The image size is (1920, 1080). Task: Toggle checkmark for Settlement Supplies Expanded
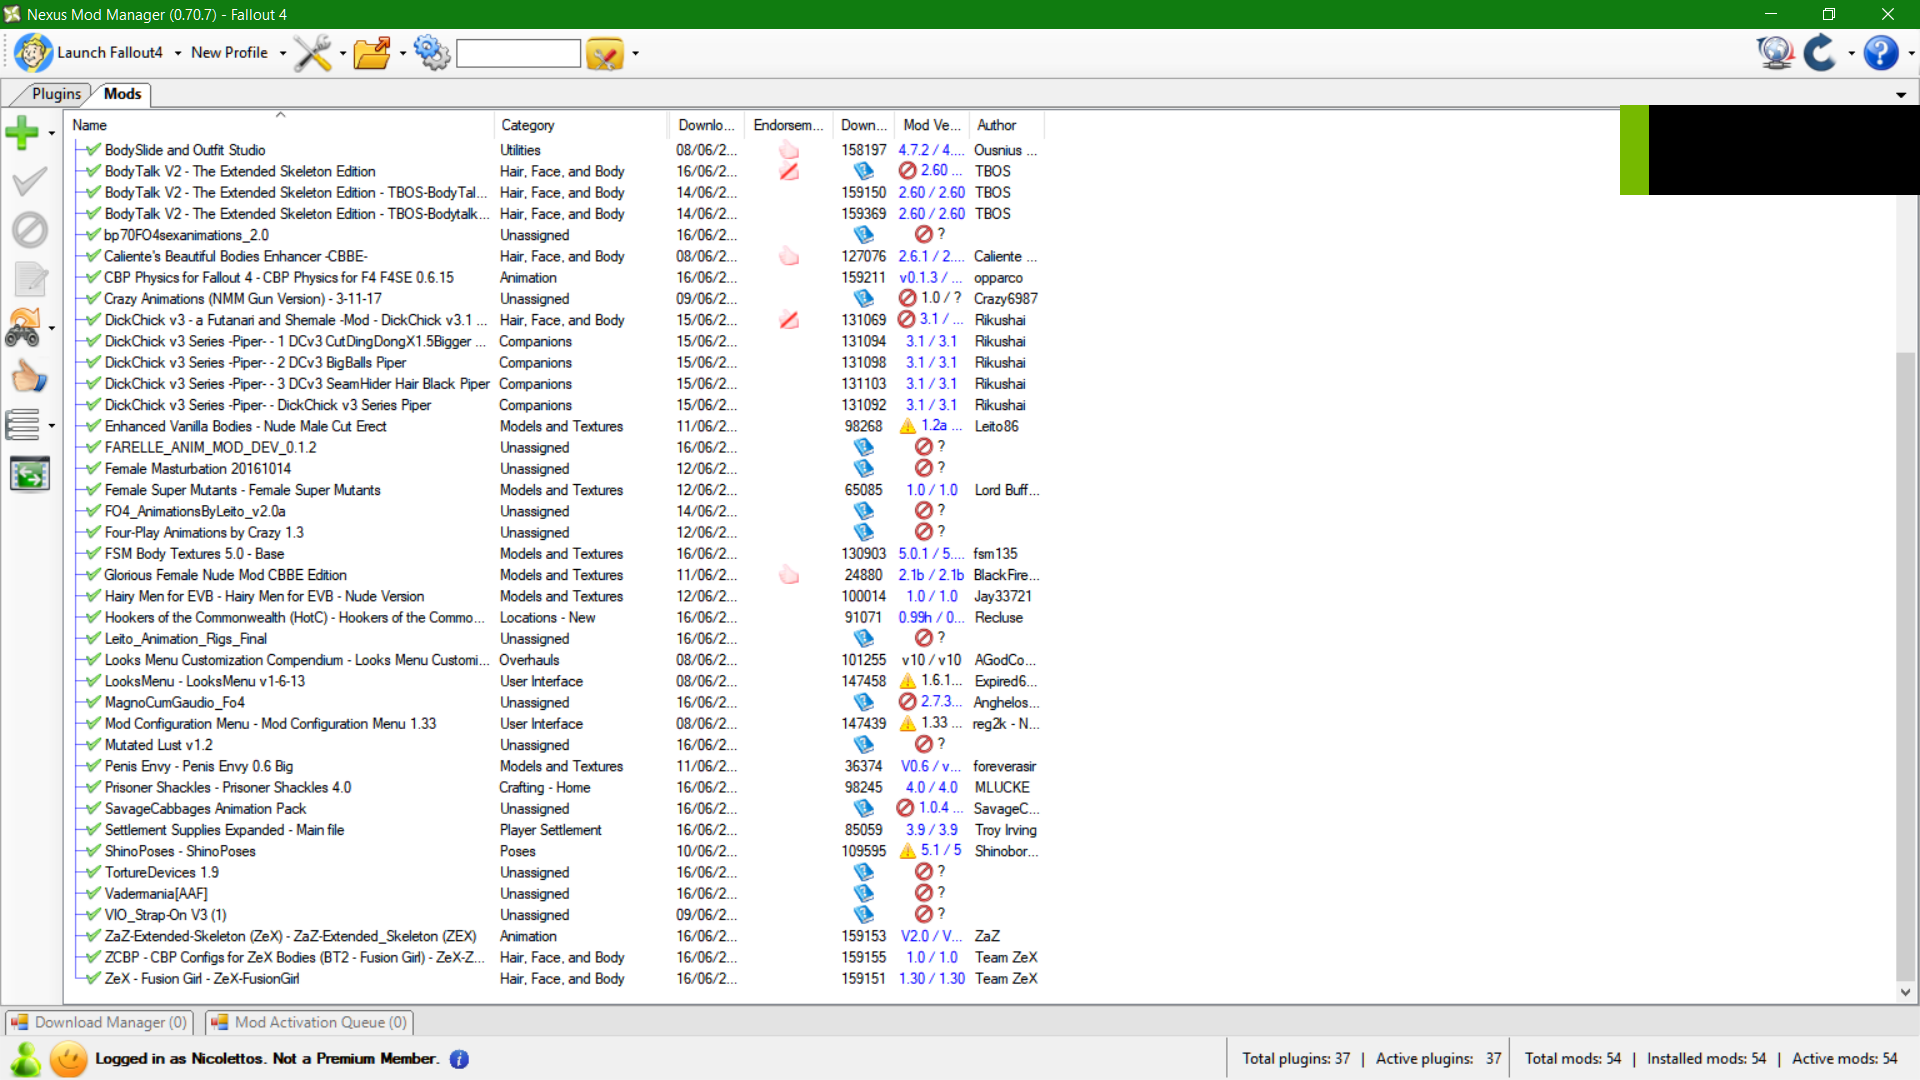tap(93, 830)
